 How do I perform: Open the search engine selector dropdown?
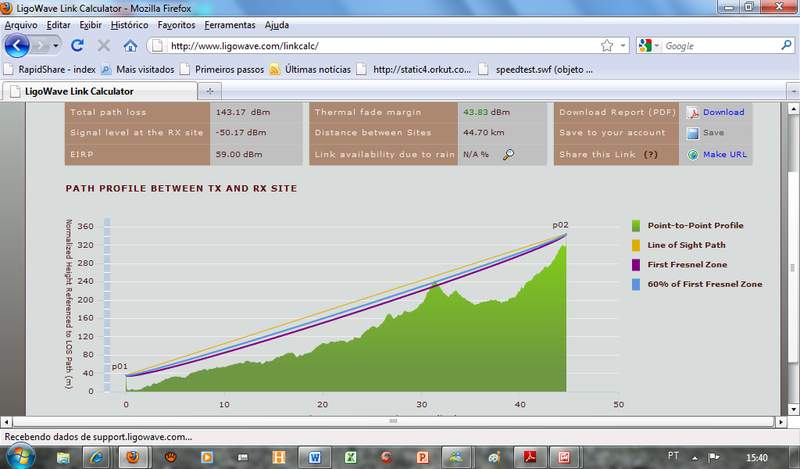[657, 46]
